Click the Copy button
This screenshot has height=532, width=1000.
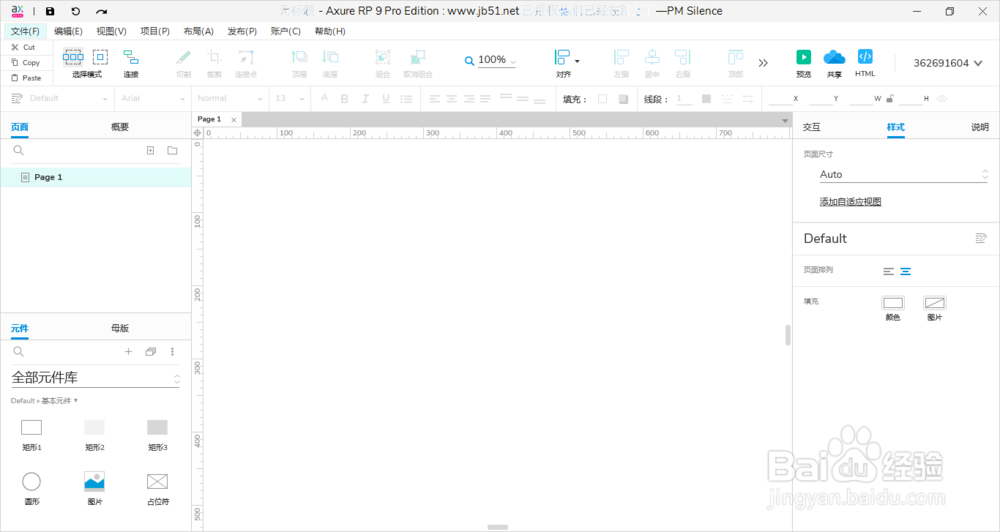26,63
